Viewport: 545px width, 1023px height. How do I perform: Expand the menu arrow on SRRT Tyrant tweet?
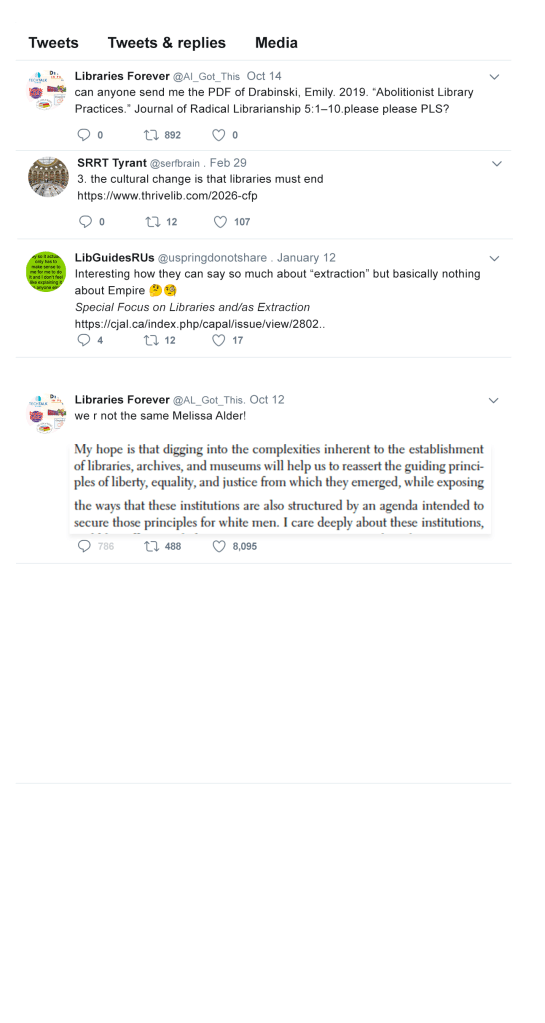tap(497, 164)
